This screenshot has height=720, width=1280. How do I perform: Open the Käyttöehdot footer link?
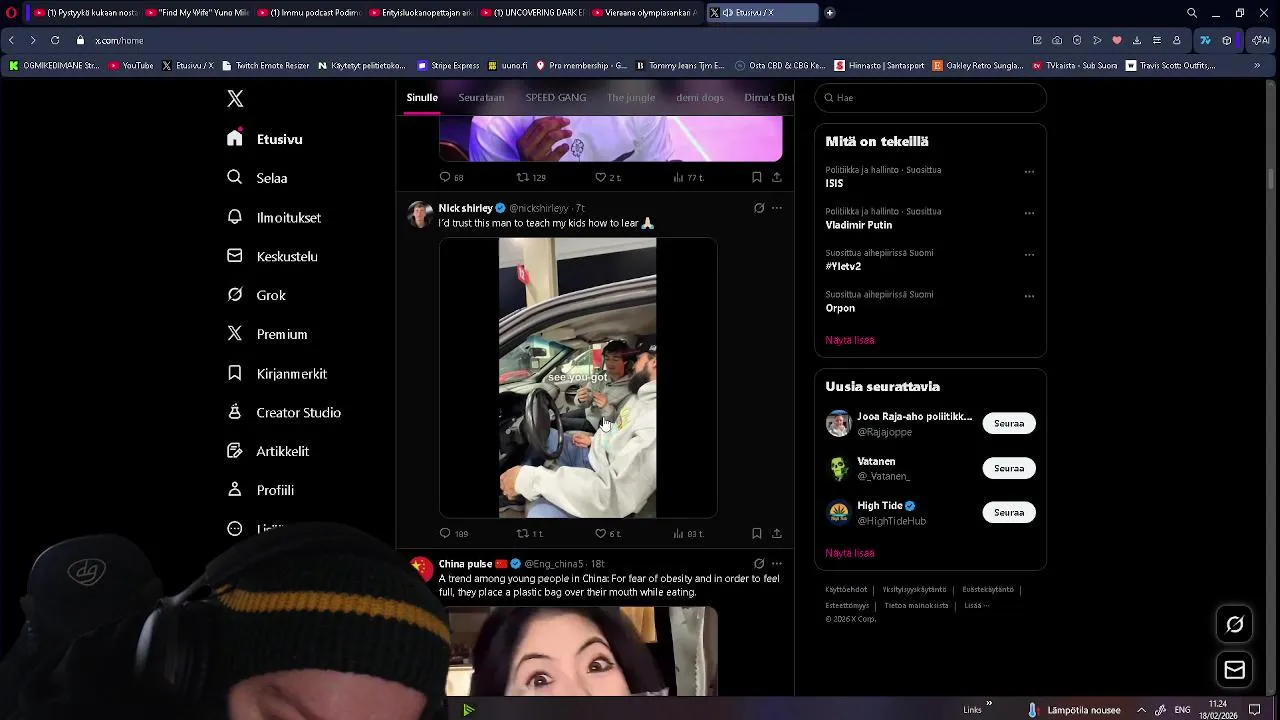click(846, 590)
